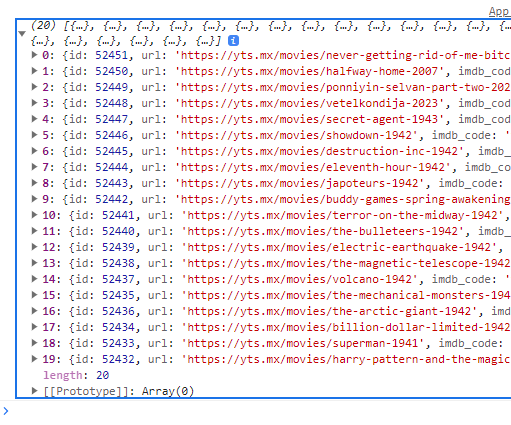Expand array item 9 with id 52442
Screen dimensions: 511x425
pyautogui.click(x=34, y=199)
